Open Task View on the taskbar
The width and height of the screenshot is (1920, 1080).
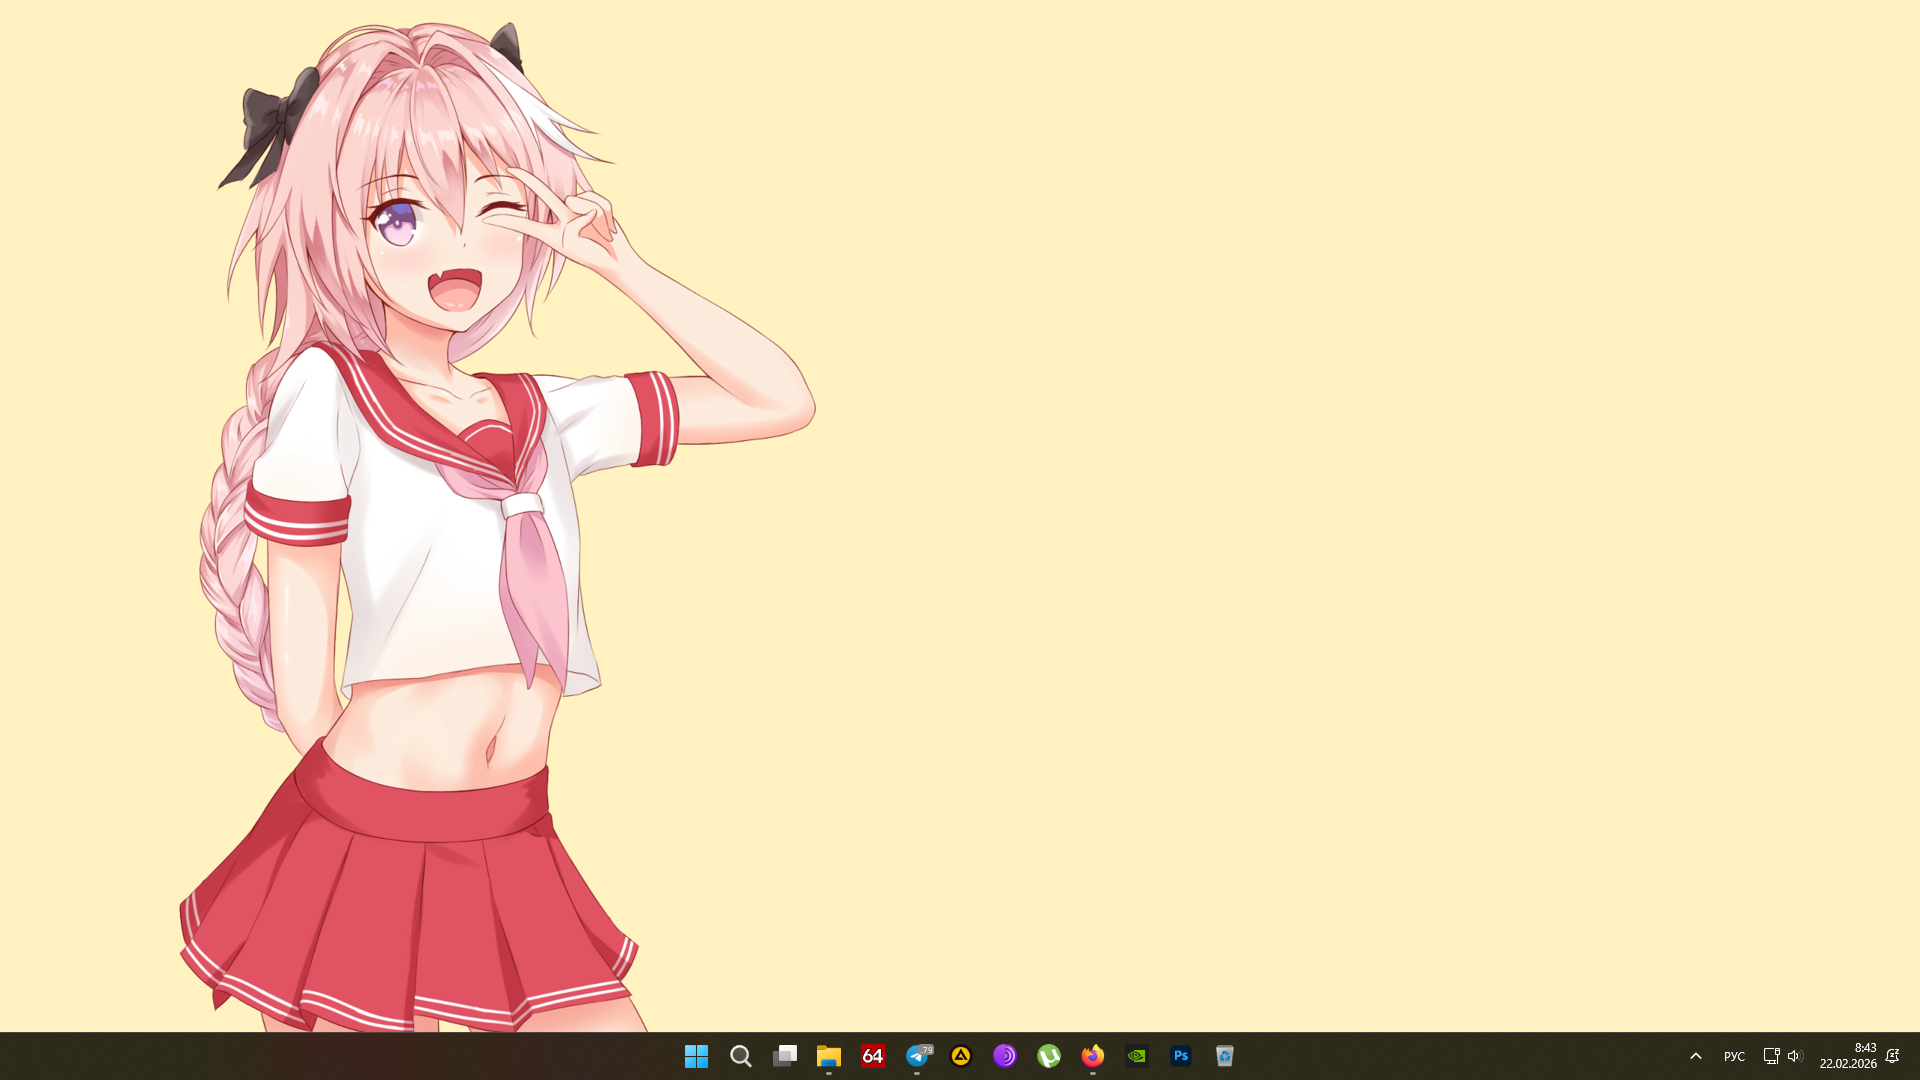pos(785,1056)
